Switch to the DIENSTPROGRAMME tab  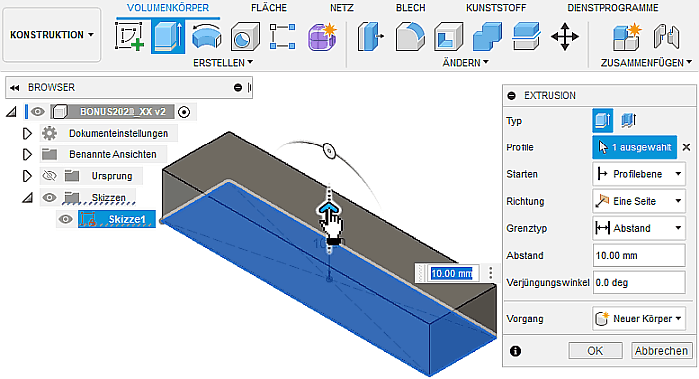coord(613,8)
